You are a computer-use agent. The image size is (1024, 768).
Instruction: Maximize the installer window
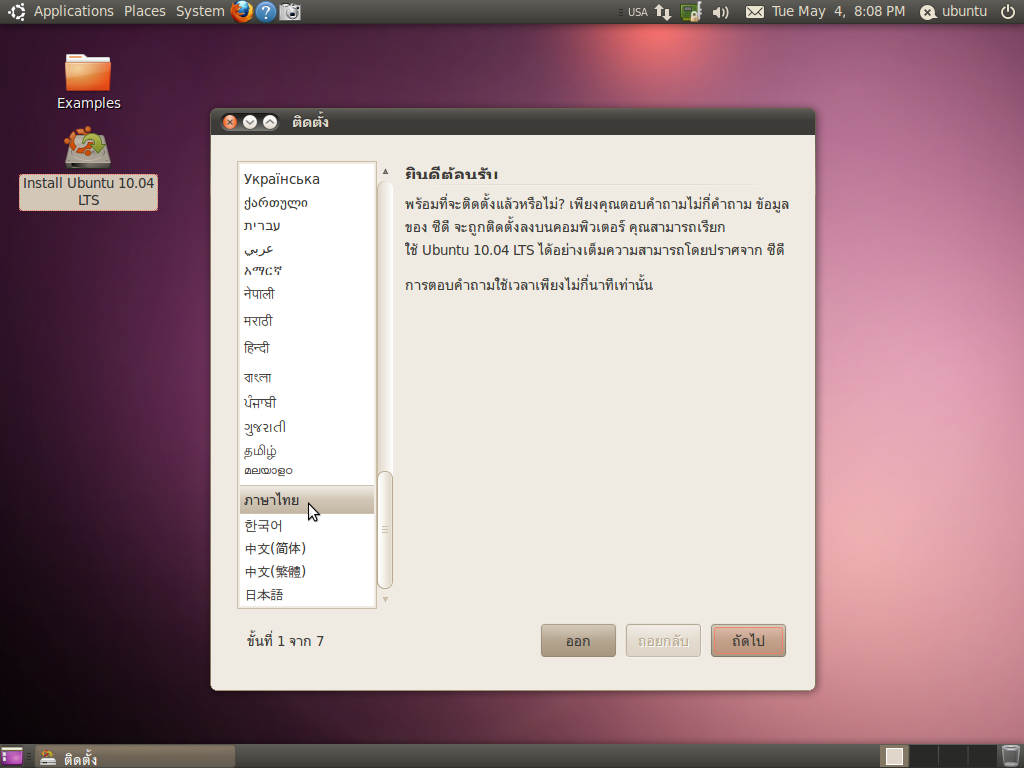tap(270, 122)
